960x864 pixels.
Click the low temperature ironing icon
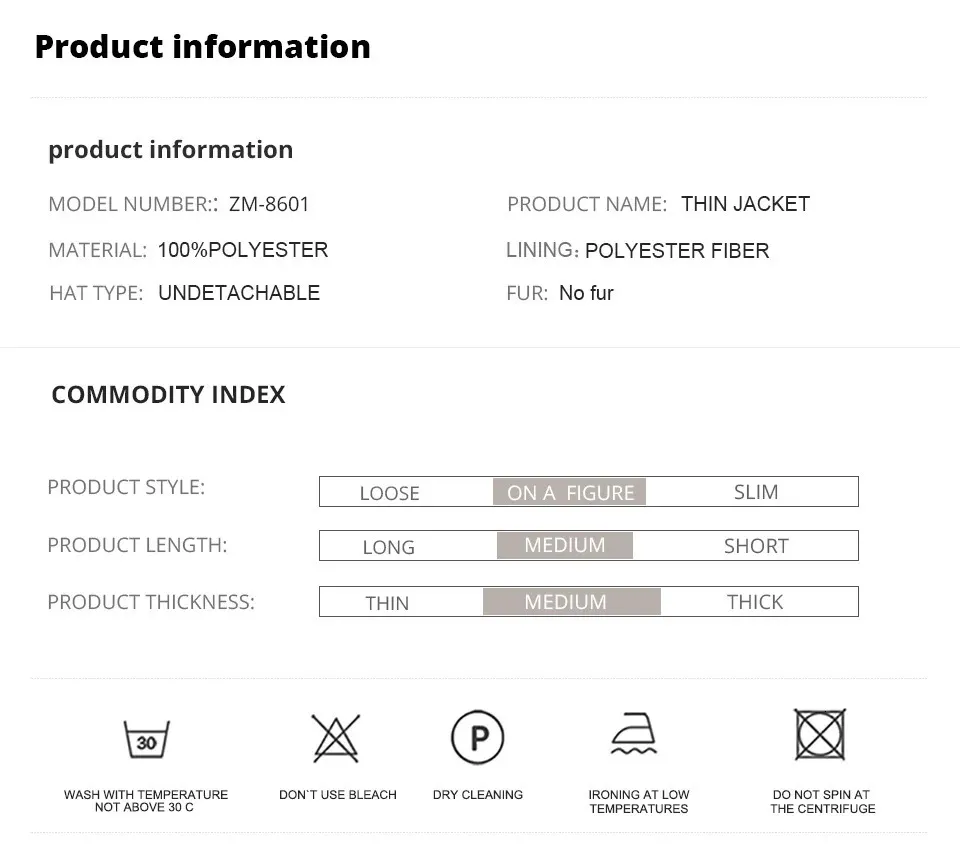point(635,737)
